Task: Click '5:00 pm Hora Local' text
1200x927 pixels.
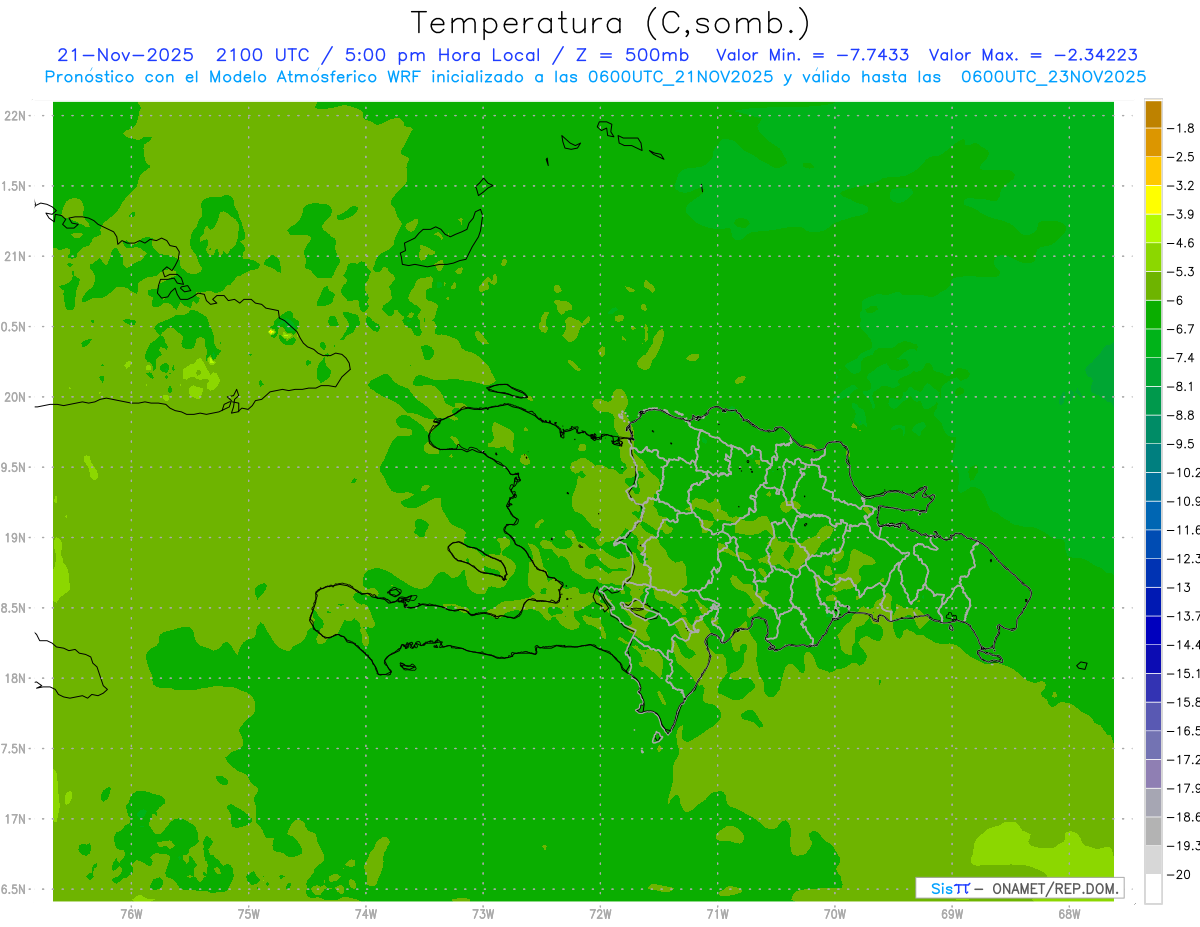Action: [443, 55]
